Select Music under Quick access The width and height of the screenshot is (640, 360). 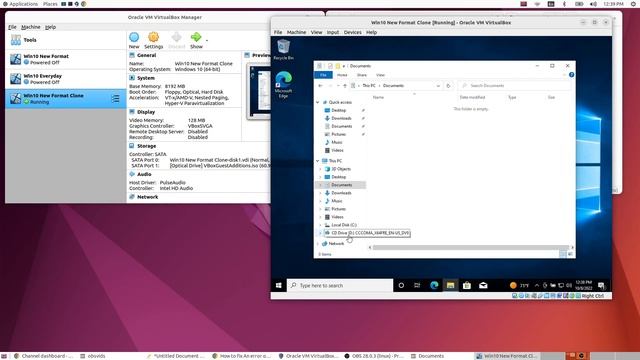pos(337,142)
